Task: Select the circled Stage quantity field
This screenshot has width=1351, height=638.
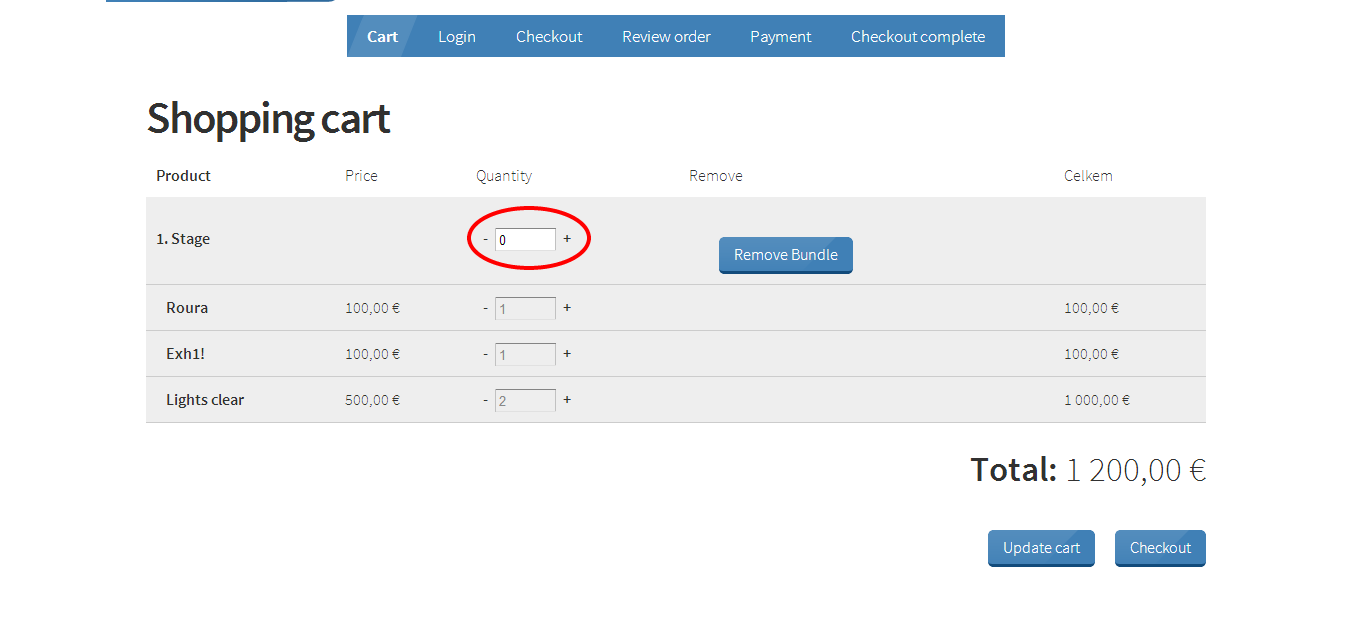Action: (x=525, y=239)
